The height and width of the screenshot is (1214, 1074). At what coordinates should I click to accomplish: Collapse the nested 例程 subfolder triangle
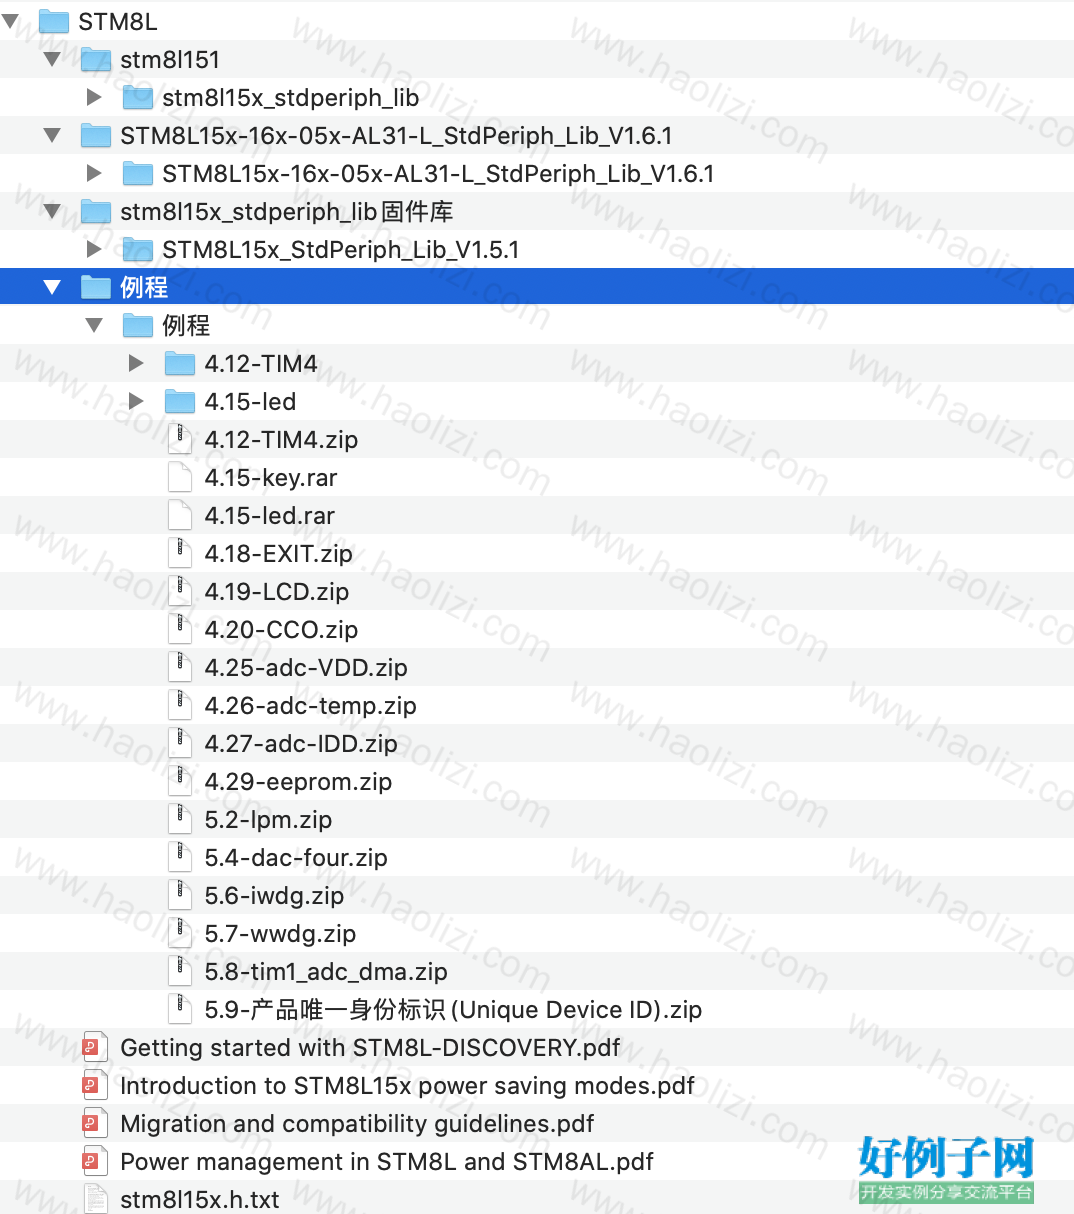95,325
